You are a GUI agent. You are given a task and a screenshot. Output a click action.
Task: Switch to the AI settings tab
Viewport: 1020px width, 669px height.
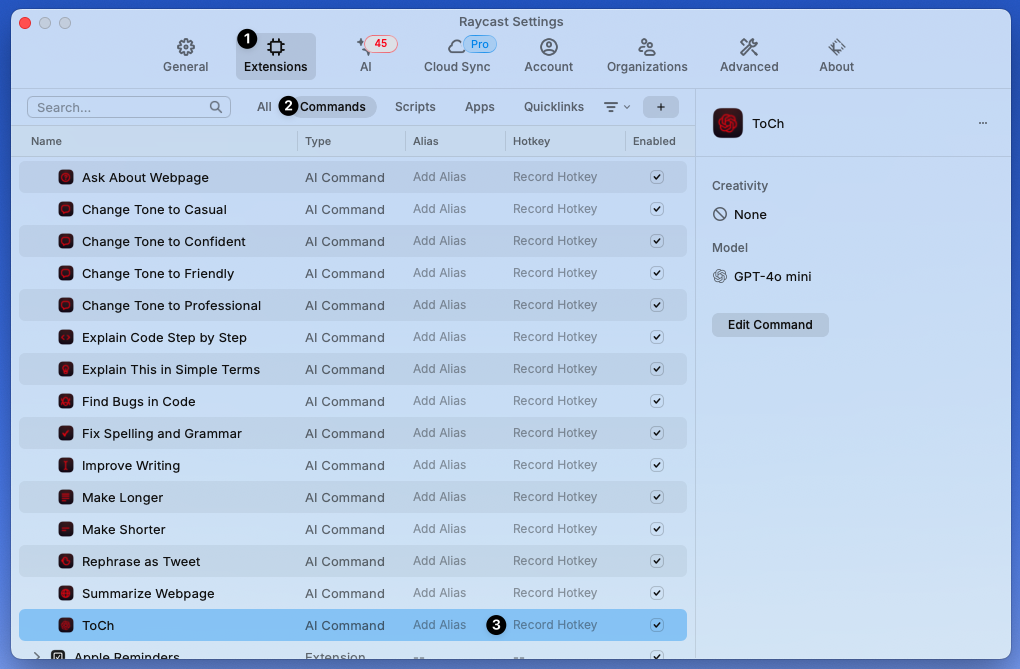[x=366, y=56]
